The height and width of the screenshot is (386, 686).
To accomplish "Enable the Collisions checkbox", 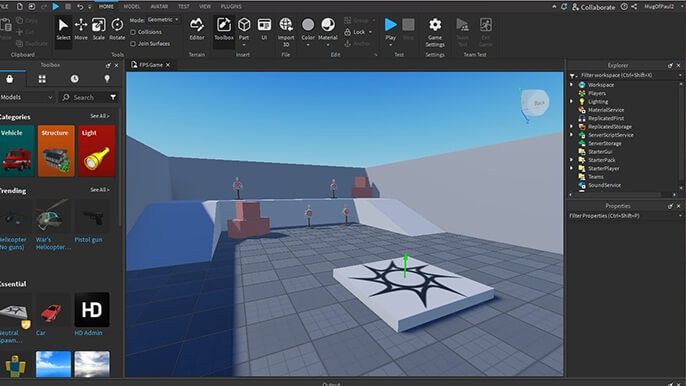I will tap(133, 32).
